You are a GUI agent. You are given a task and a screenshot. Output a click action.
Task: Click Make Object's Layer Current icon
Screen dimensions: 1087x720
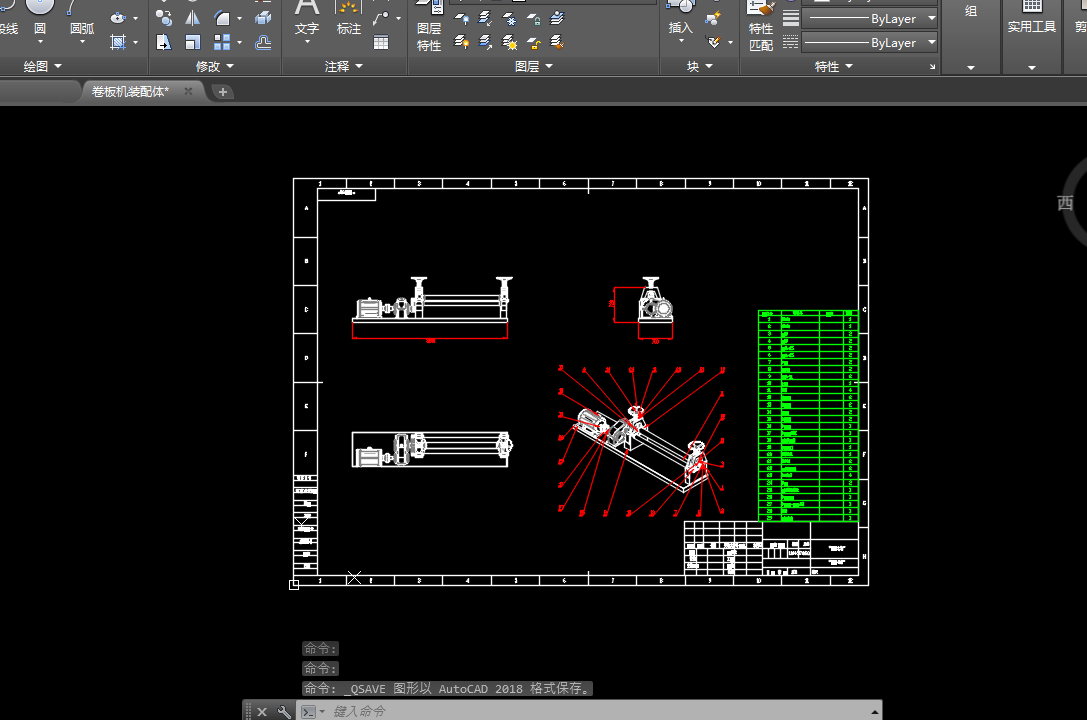557,19
